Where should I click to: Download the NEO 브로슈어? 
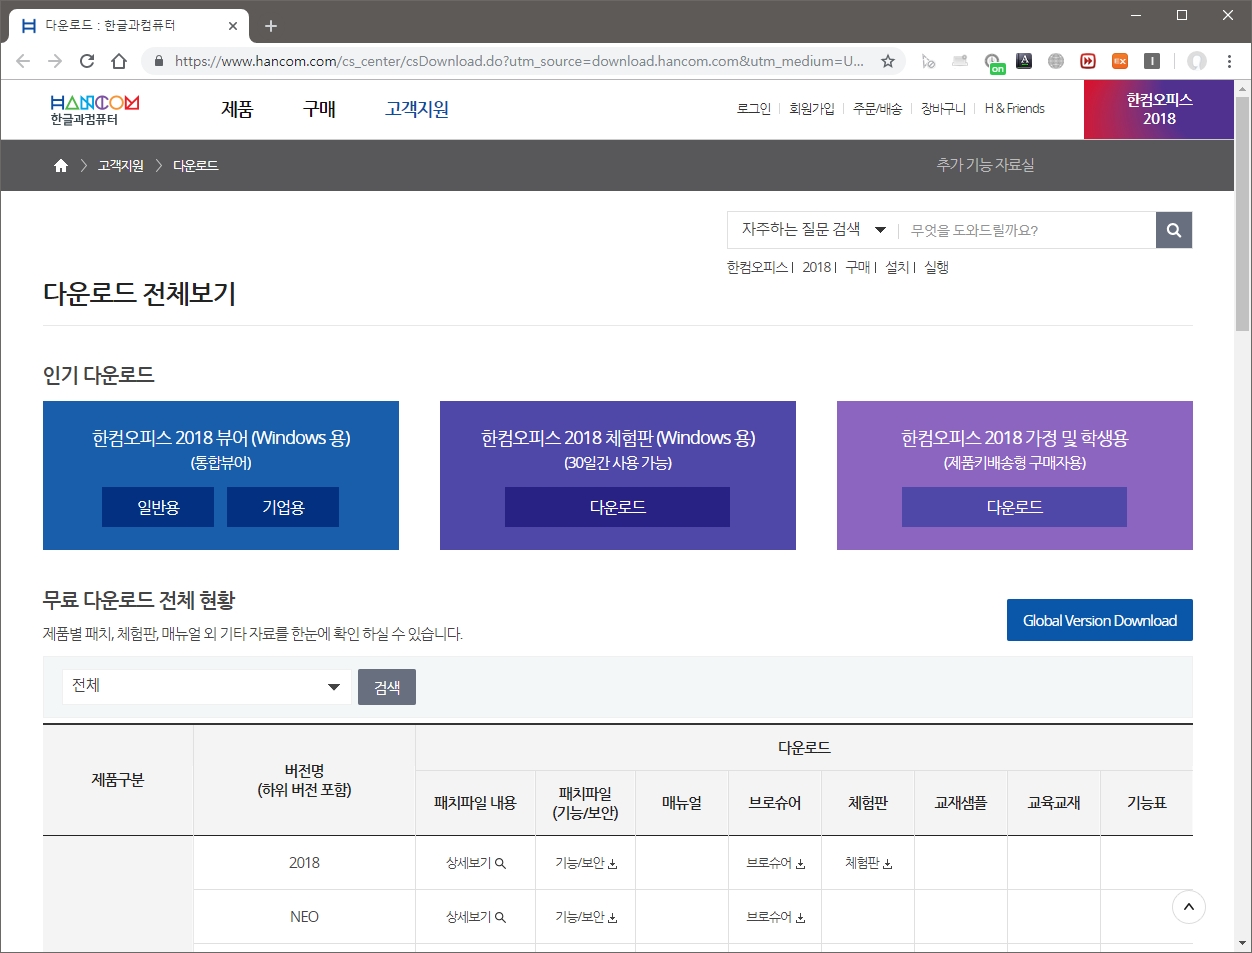(775, 917)
